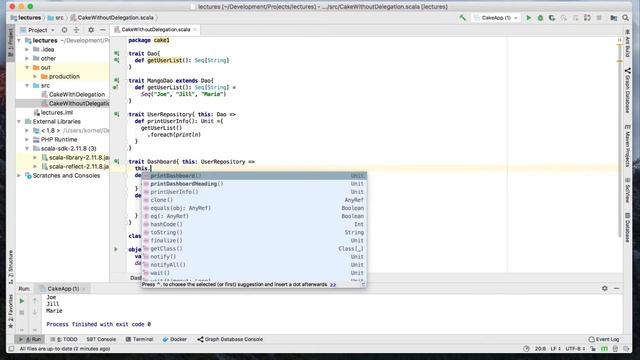Collapse scala-sdk-2.11.8 library node
The height and width of the screenshot is (360, 640).
(27, 149)
